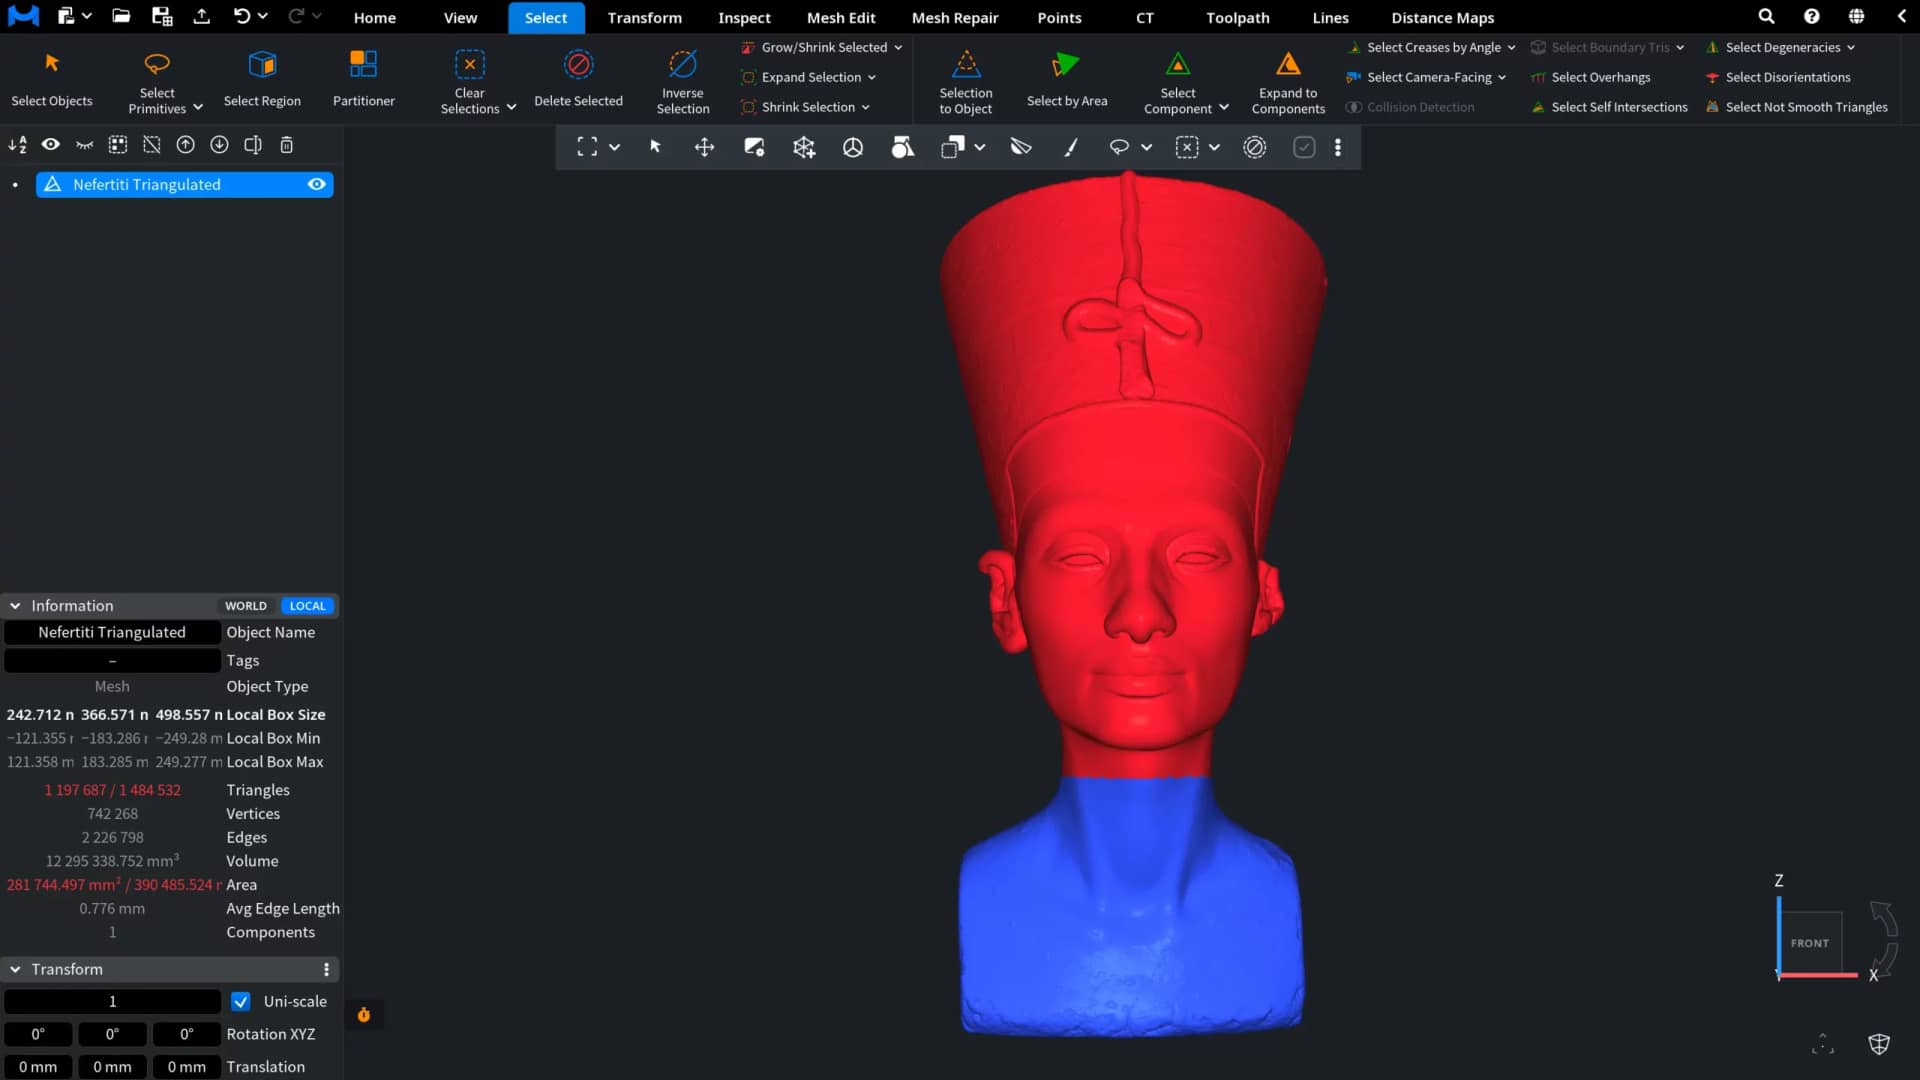Select Region tool in ribbon
The width and height of the screenshot is (1920, 1080).
pos(262,80)
